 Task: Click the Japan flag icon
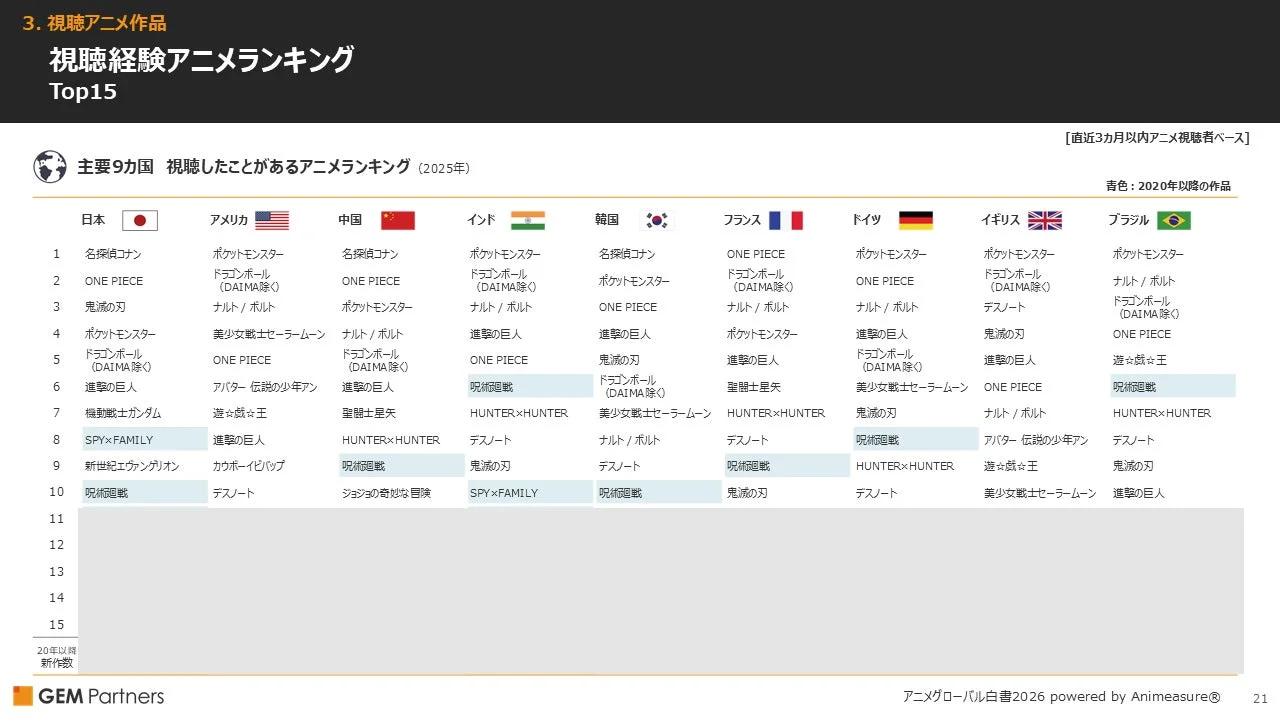(x=140, y=220)
